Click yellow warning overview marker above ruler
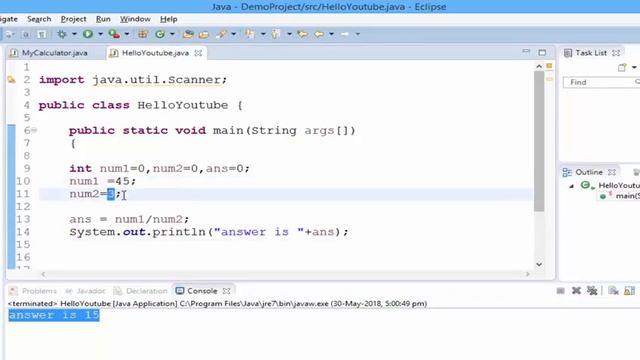Screen dimensions: 640x360 click(549, 66)
